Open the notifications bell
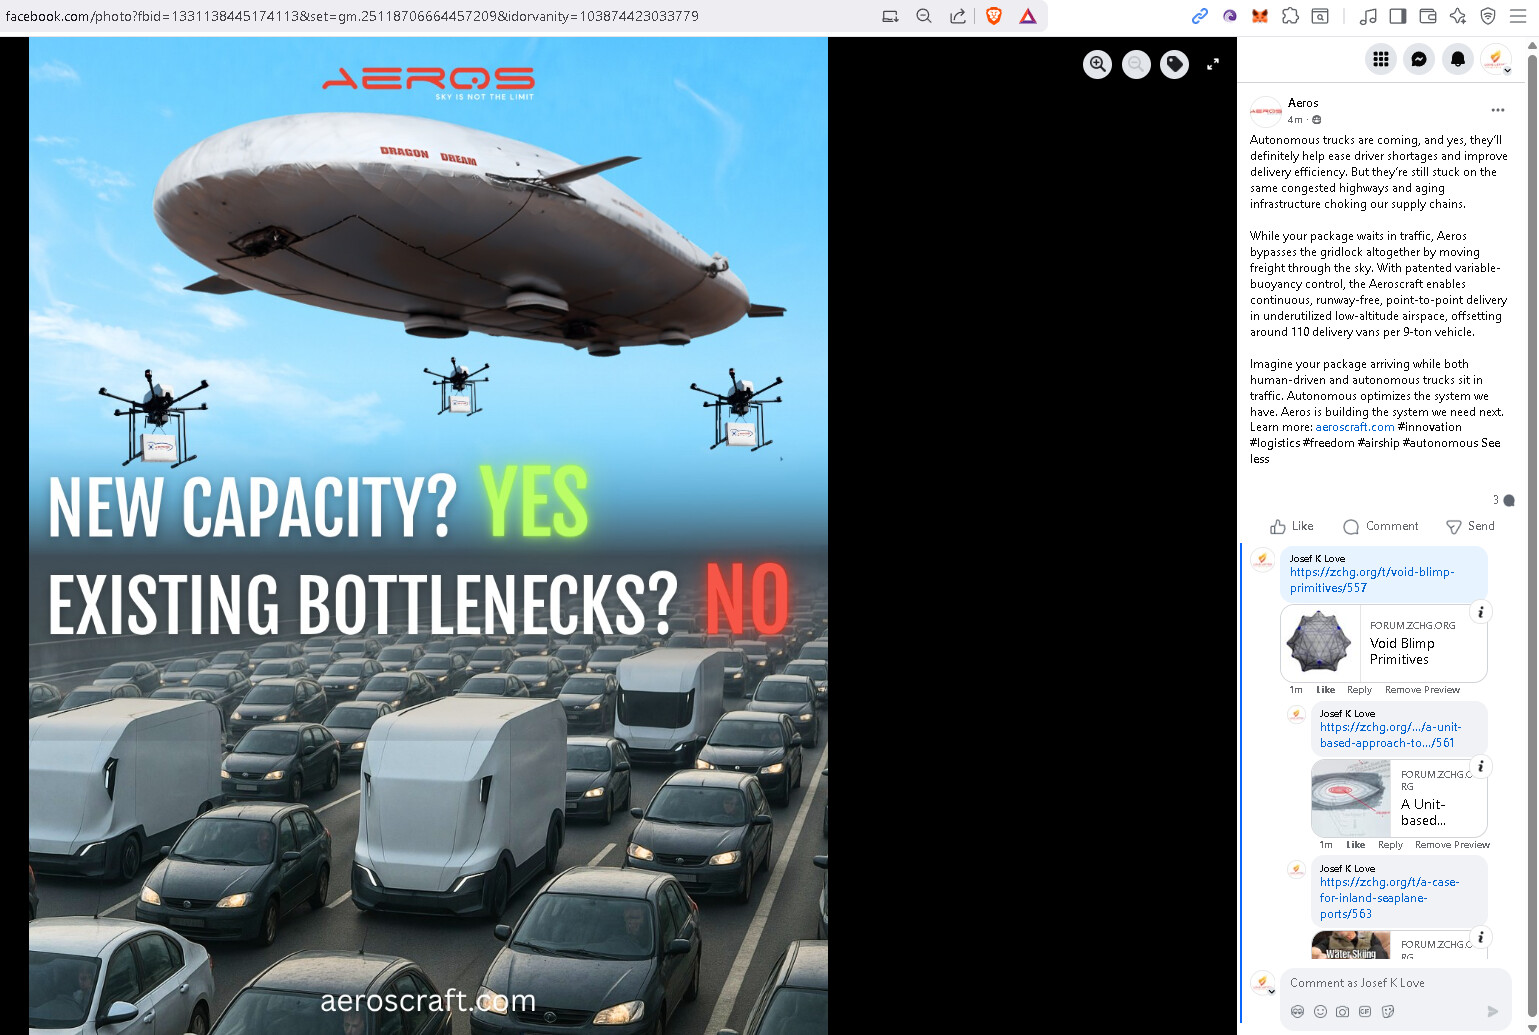Image resolution: width=1539 pixels, height=1035 pixels. [x=1457, y=59]
